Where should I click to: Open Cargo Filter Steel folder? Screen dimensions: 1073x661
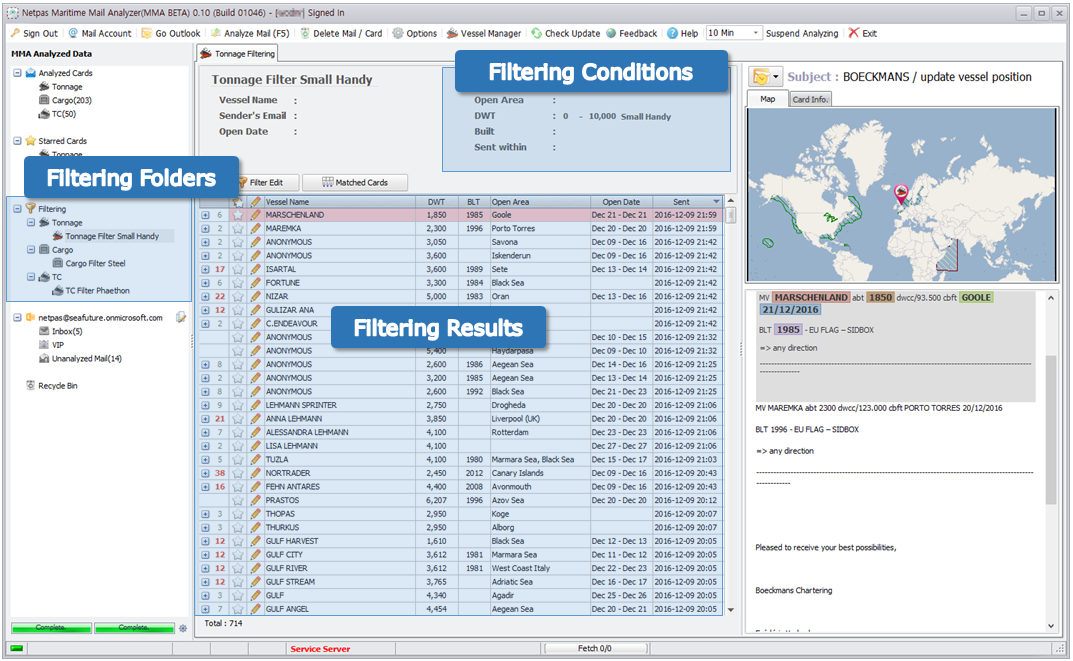coord(95,263)
